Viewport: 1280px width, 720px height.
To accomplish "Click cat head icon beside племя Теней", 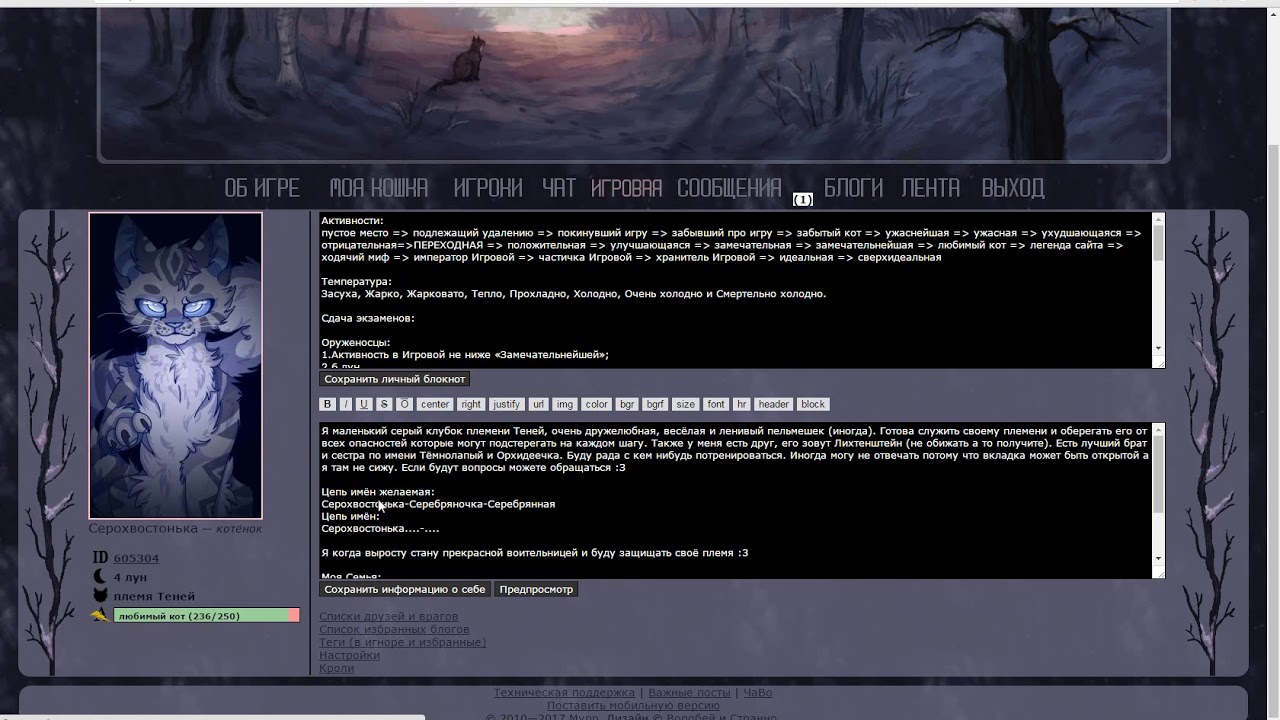I will click(x=100, y=596).
